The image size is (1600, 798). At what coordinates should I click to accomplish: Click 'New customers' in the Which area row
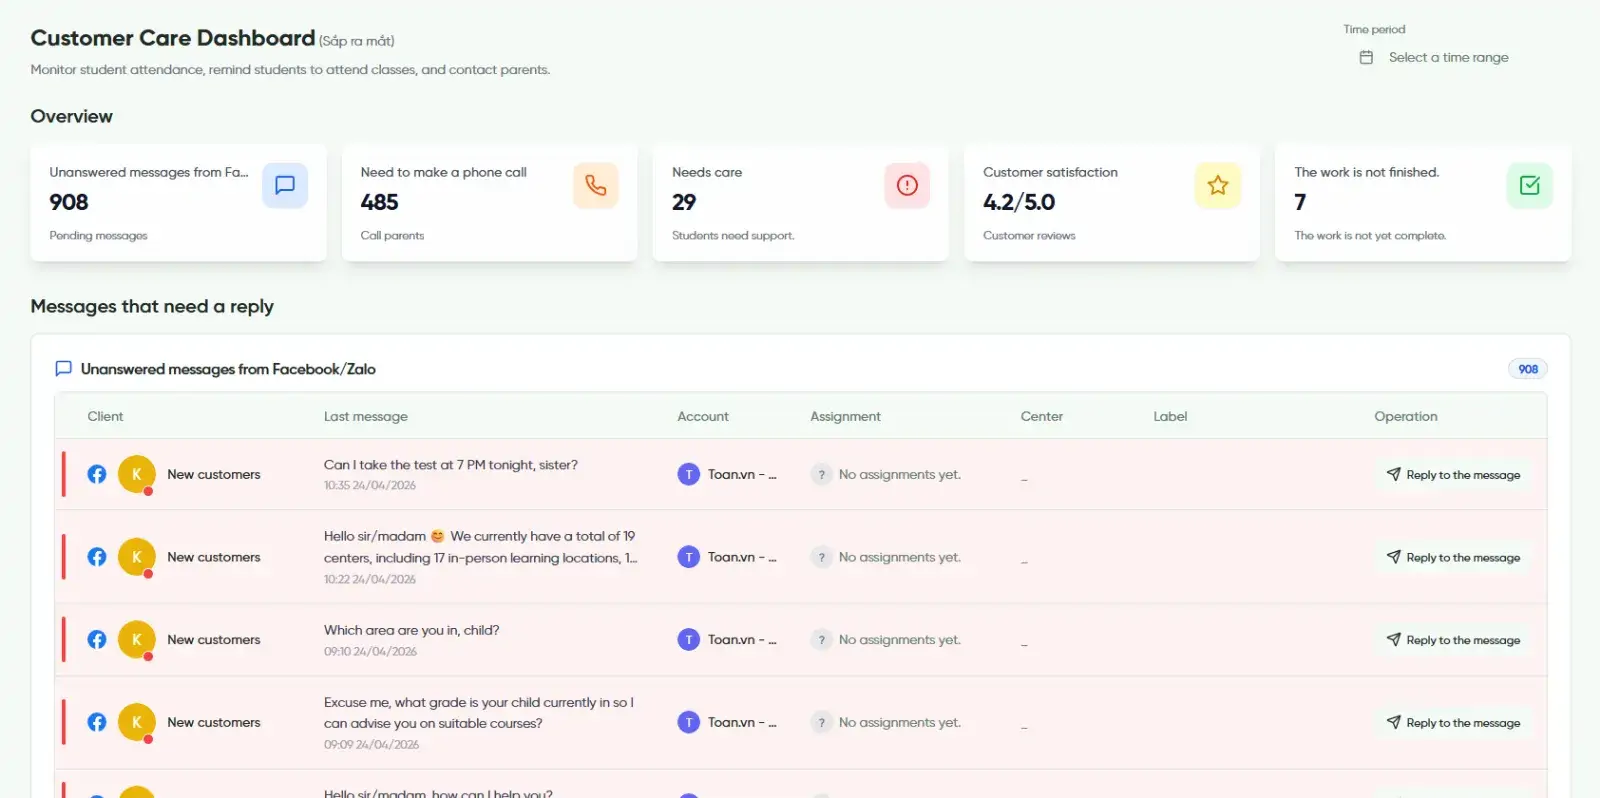click(x=214, y=640)
